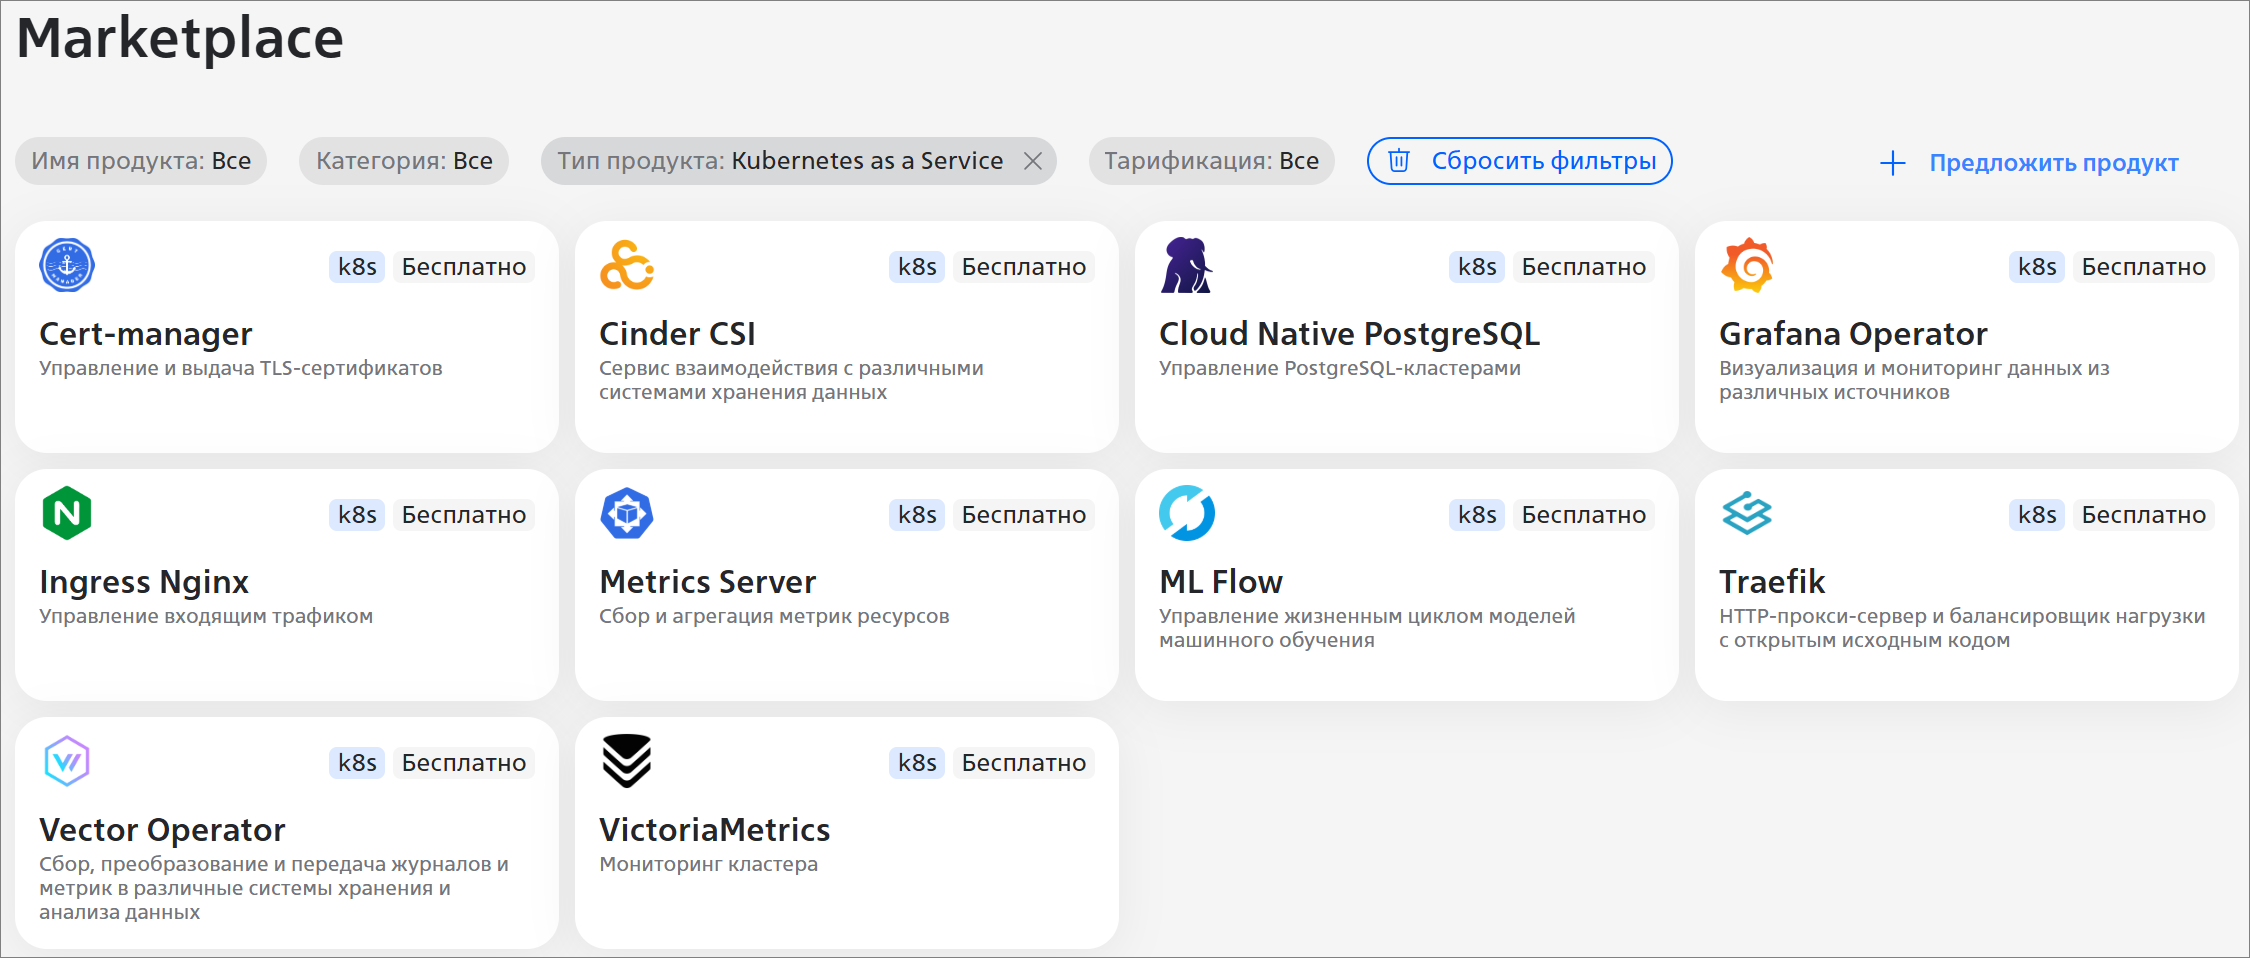Click the Cloud Native PostgreSQL elephant icon
This screenshot has height=958, width=2250.
point(1186,266)
